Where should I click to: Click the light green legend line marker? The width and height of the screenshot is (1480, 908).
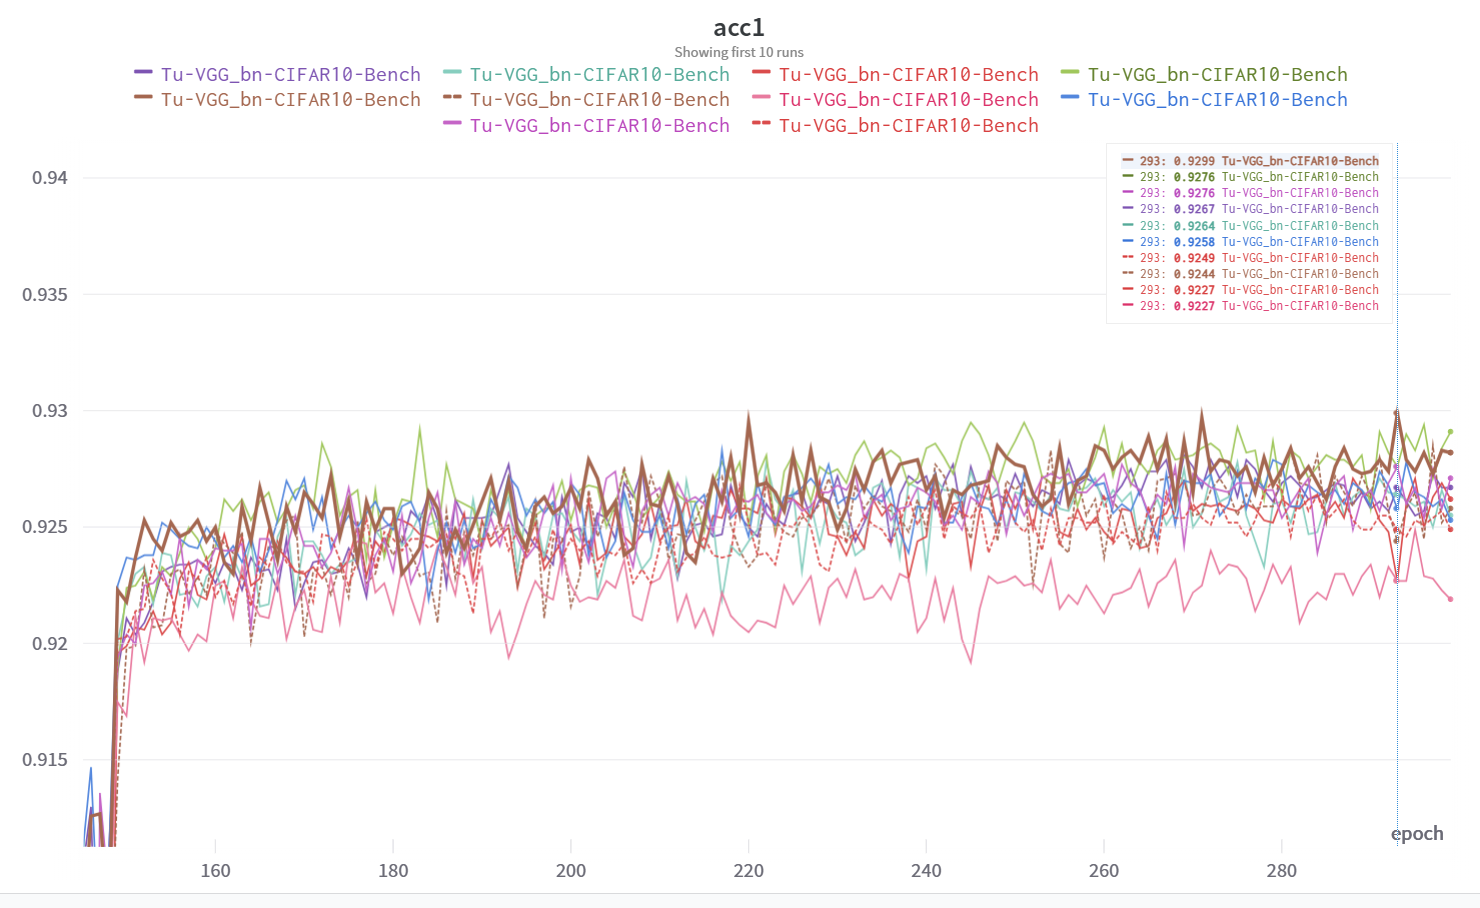(1071, 73)
